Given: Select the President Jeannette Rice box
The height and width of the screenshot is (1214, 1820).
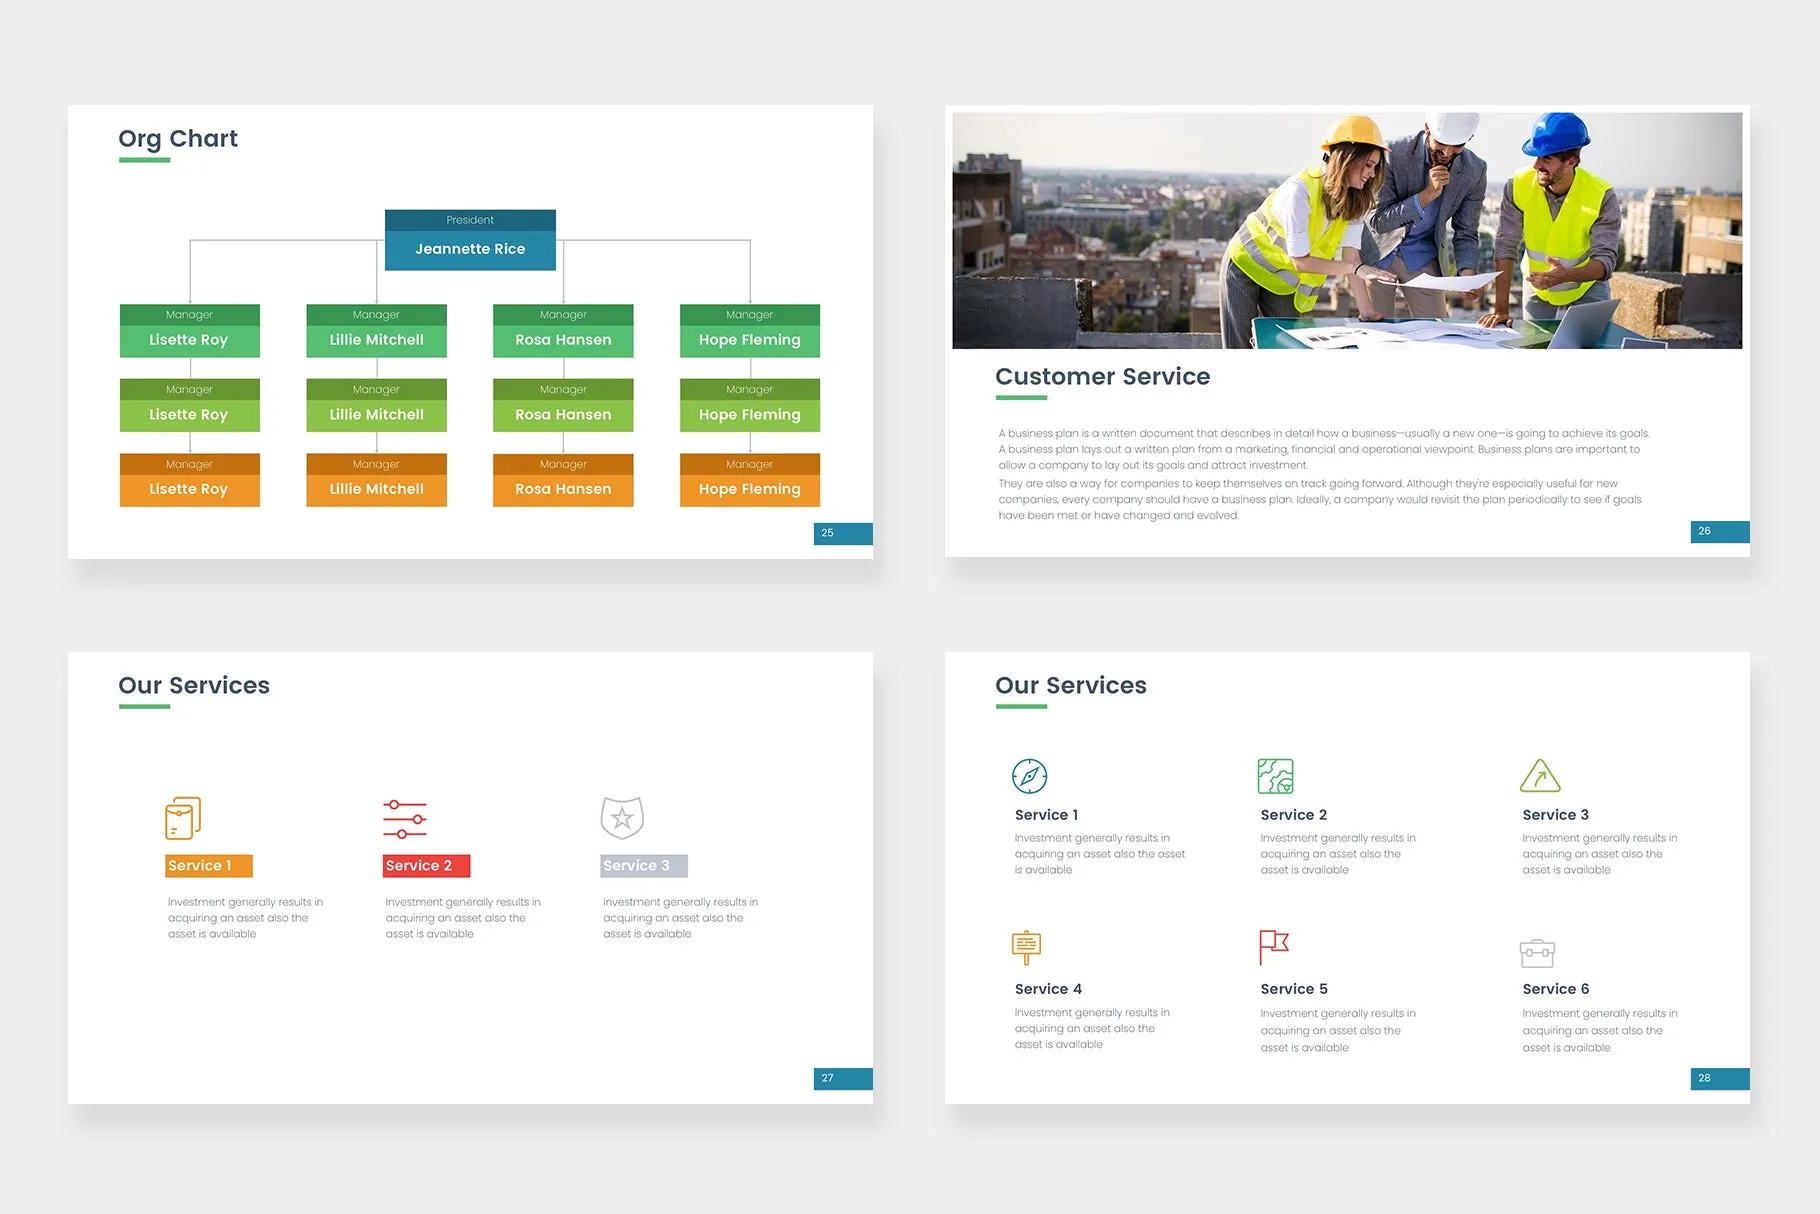Looking at the screenshot, I should (470, 240).
